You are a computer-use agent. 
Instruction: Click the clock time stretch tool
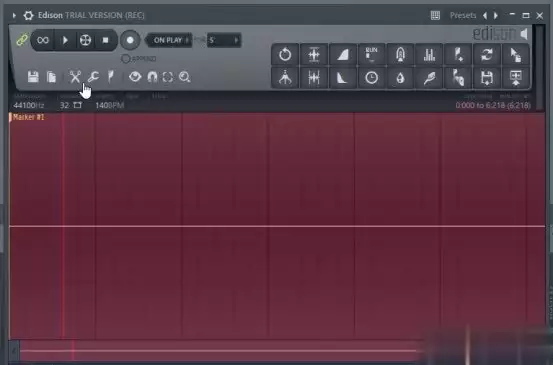(371, 78)
